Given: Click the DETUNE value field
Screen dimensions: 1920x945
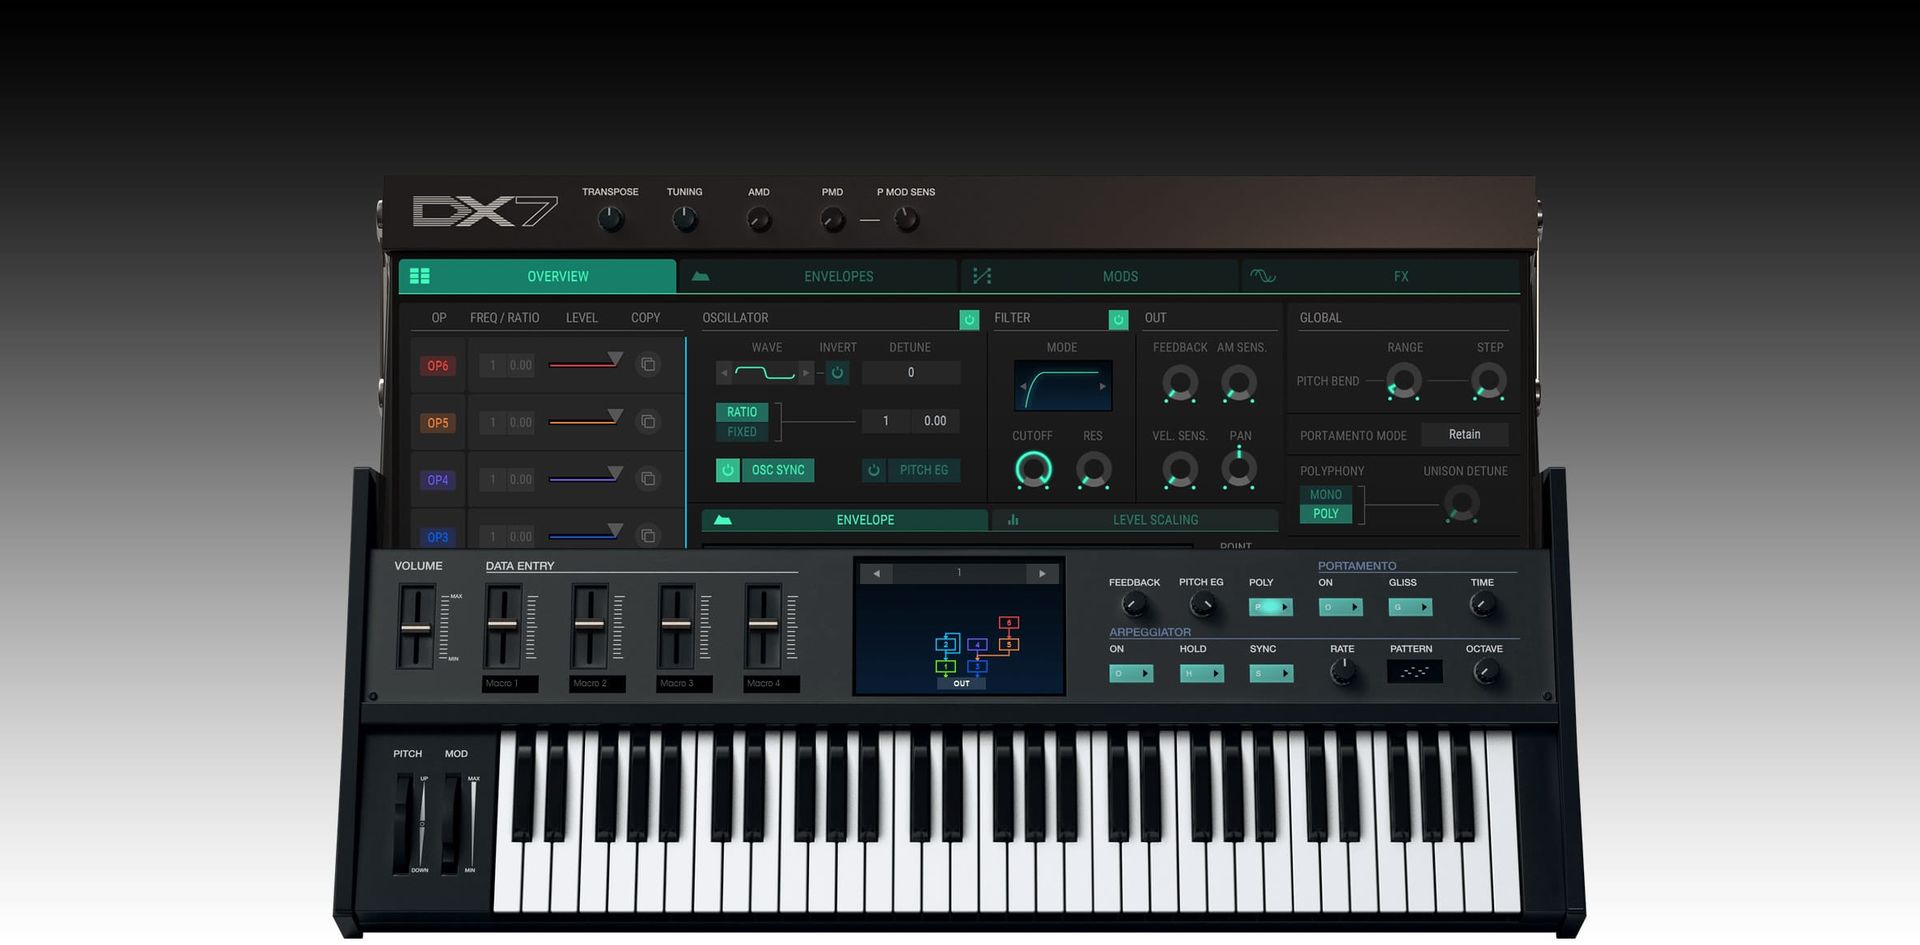Looking at the screenshot, I should (x=911, y=373).
